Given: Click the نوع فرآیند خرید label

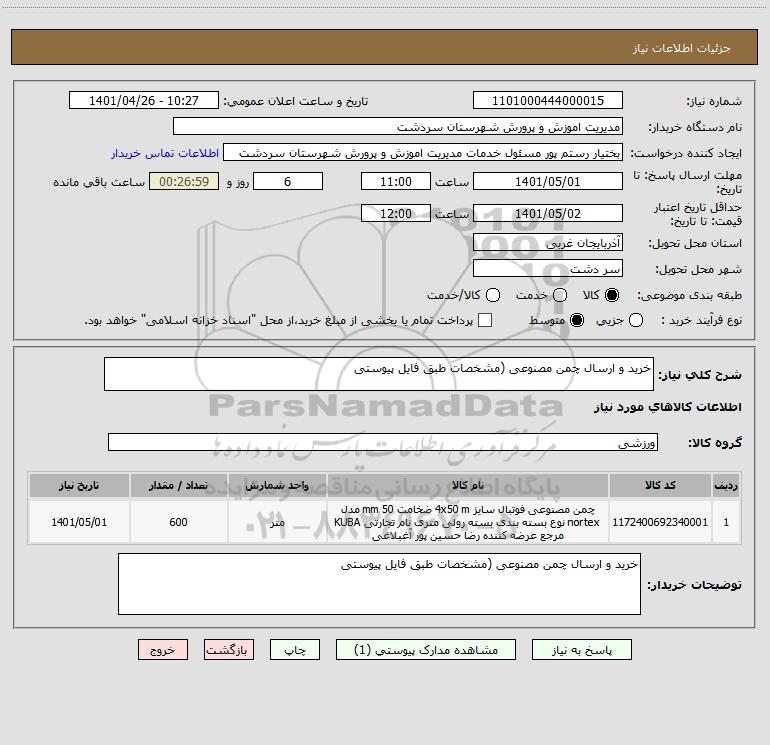Looking at the screenshot, I should click(701, 320).
